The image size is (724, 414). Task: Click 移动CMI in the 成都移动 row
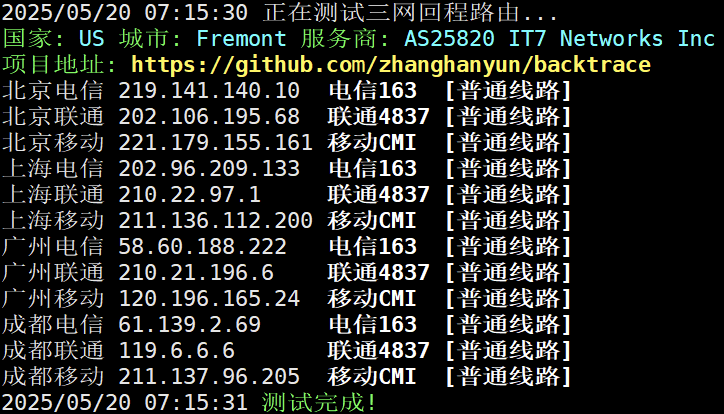click(372, 377)
